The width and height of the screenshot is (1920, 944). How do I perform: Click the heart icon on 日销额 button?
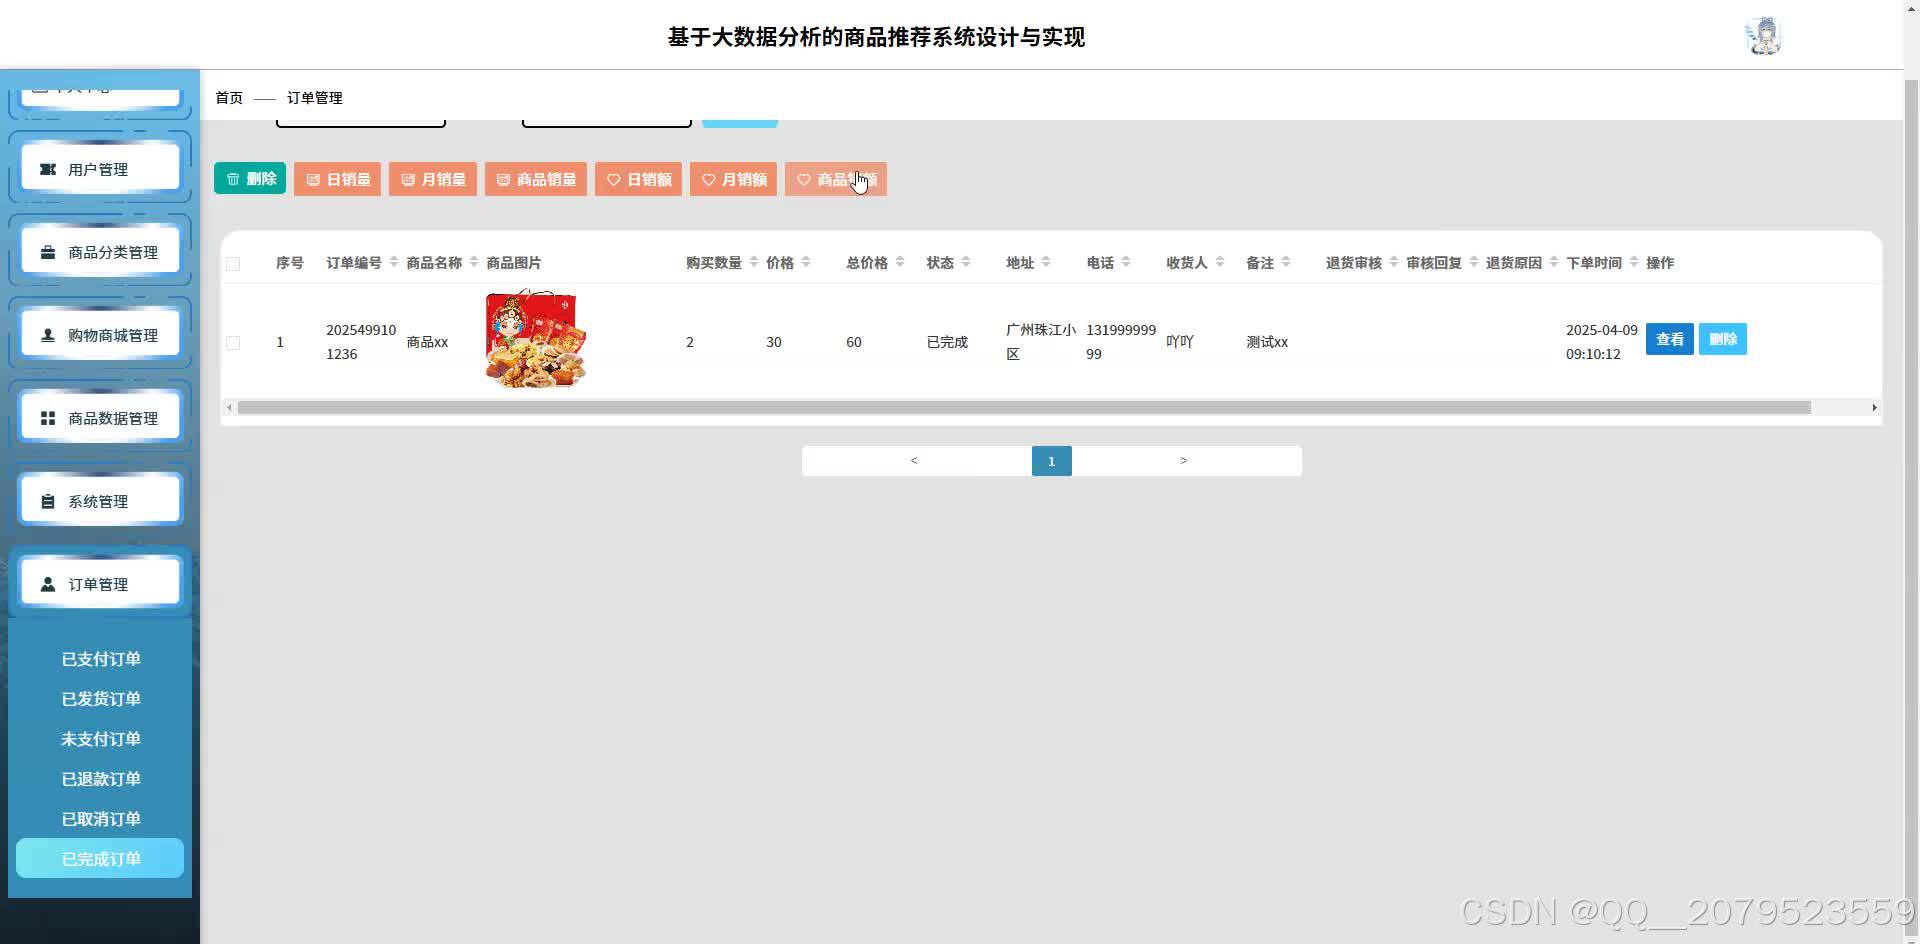pos(614,180)
